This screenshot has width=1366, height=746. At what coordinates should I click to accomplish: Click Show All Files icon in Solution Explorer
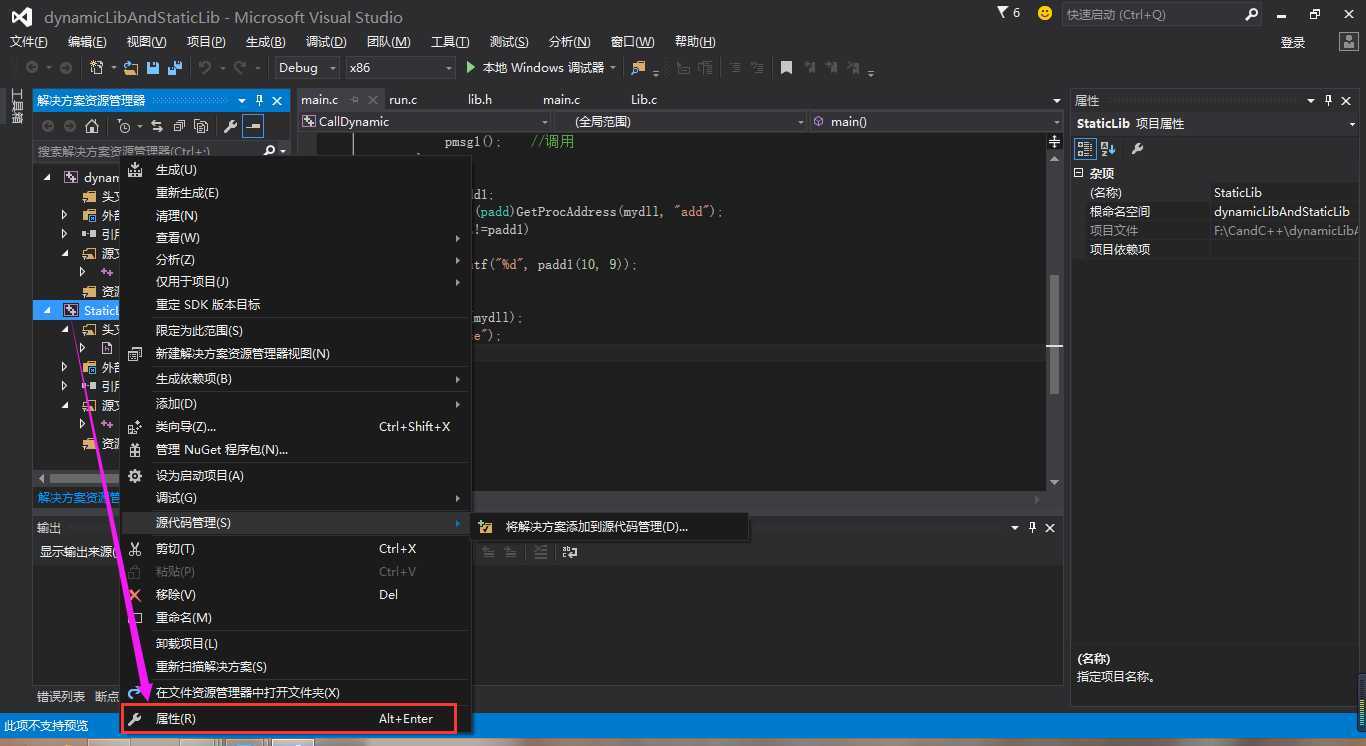pyautogui.click(x=201, y=126)
